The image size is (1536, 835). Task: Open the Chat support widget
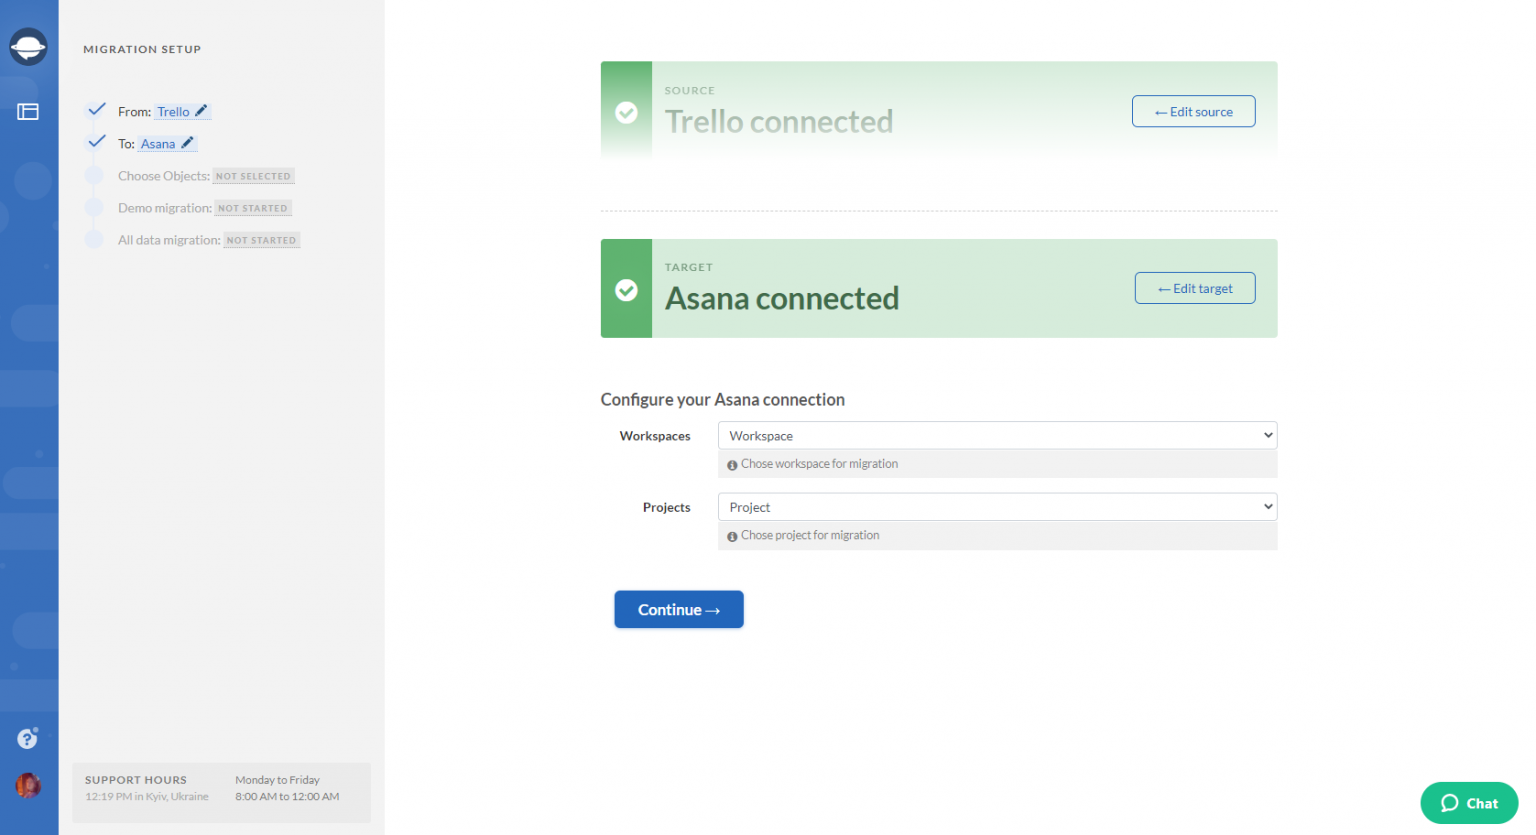point(1468,803)
